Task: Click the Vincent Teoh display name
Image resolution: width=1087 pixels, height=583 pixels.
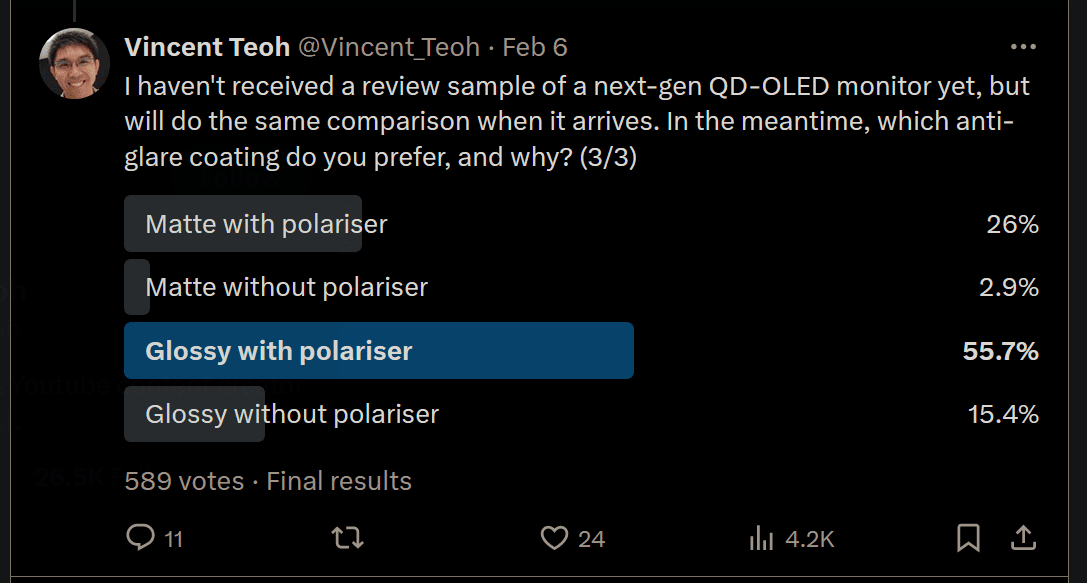Action: (x=207, y=47)
